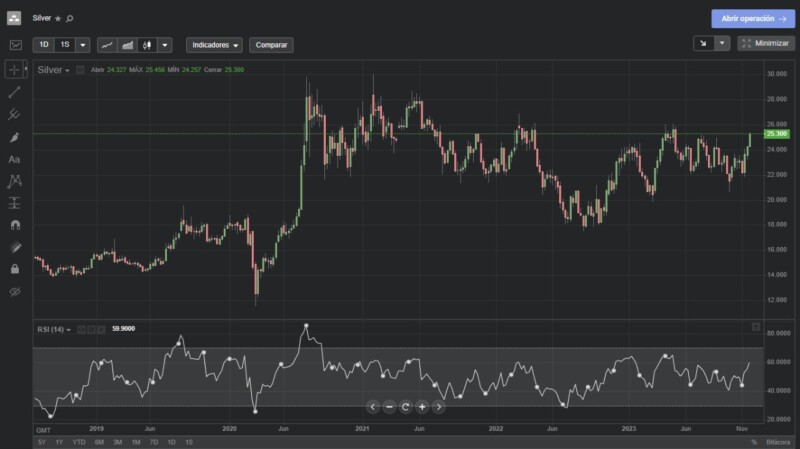The image size is (800, 449).
Task: Select the crosshair cursor tool
Action: (14, 70)
